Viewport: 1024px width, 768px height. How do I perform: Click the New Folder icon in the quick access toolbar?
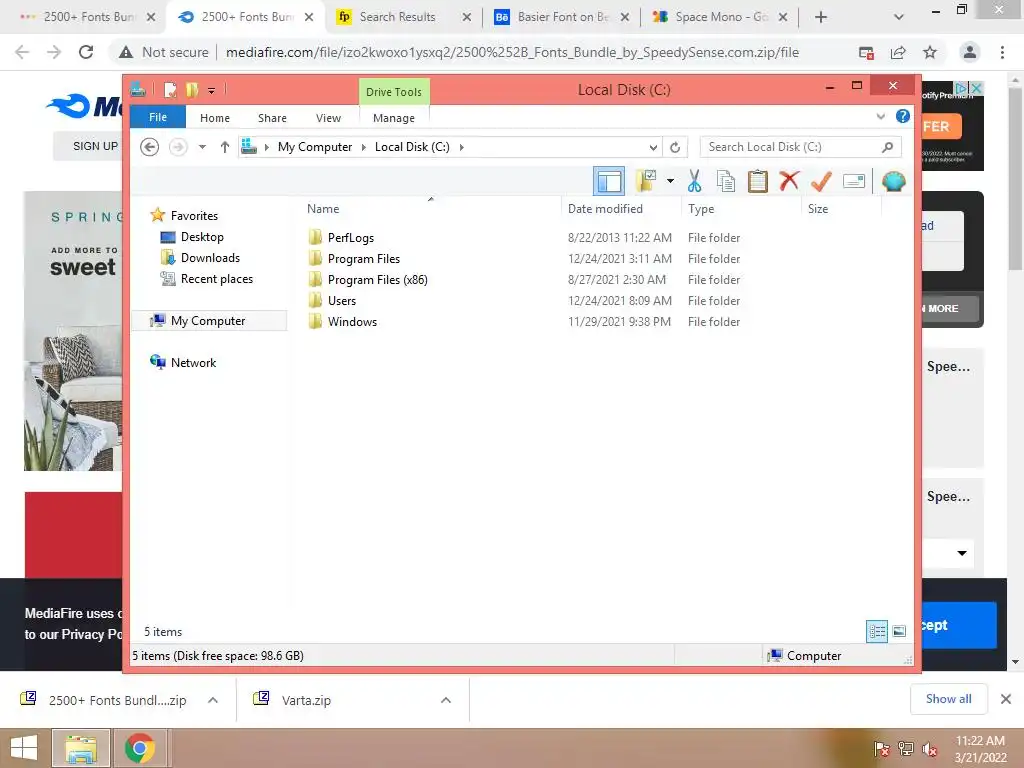click(x=191, y=89)
